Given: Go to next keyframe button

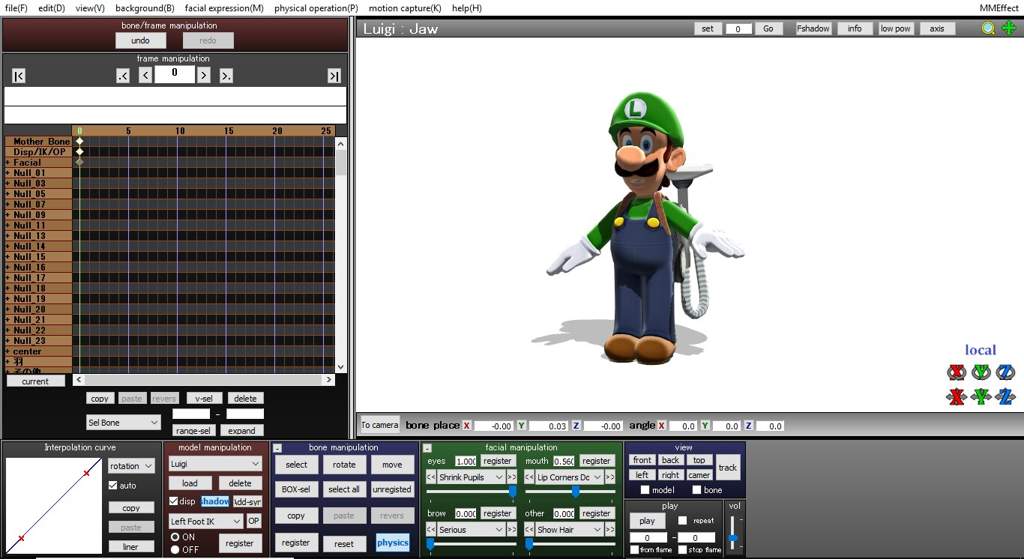Looking at the screenshot, I should 226,76.
